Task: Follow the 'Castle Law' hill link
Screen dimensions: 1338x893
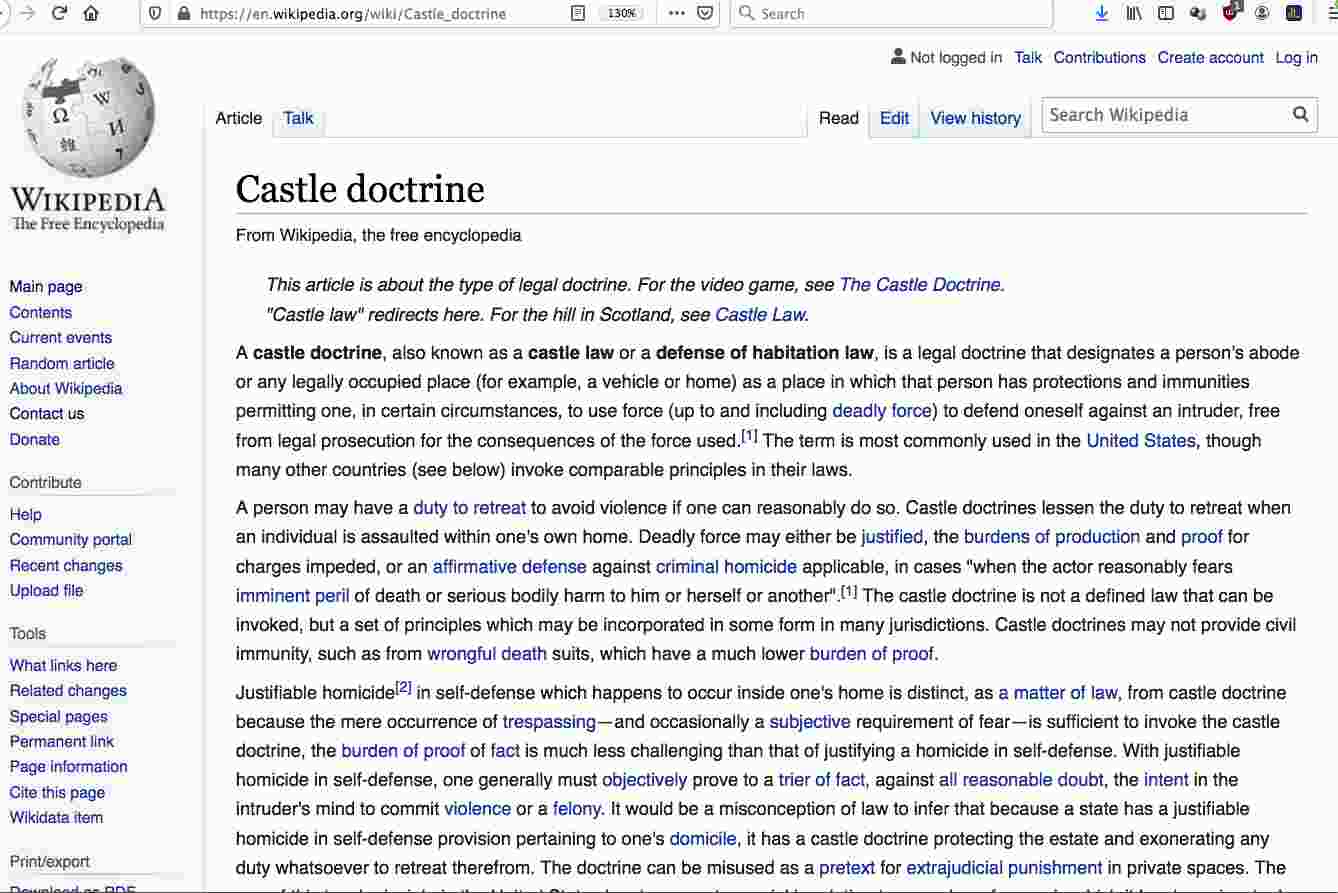Action: pos(760,315)
